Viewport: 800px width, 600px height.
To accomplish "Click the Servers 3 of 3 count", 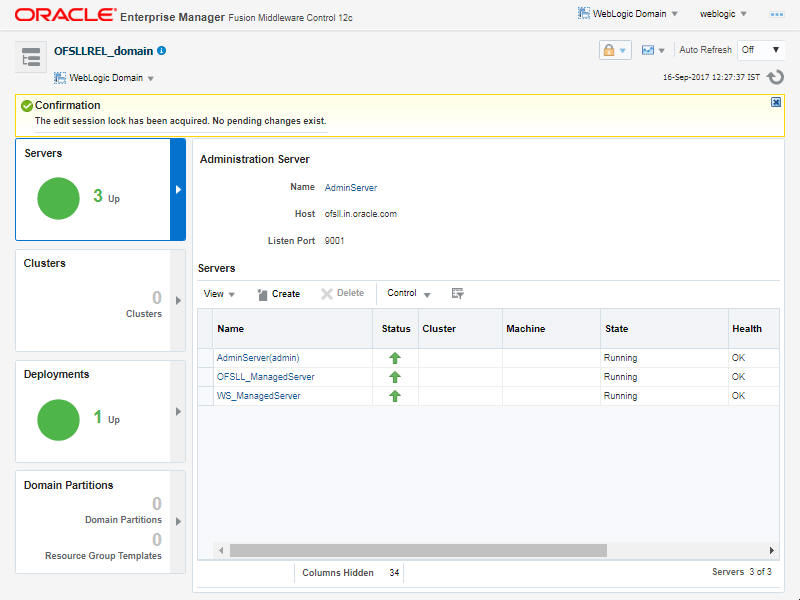I will click(x=742, y=572).
